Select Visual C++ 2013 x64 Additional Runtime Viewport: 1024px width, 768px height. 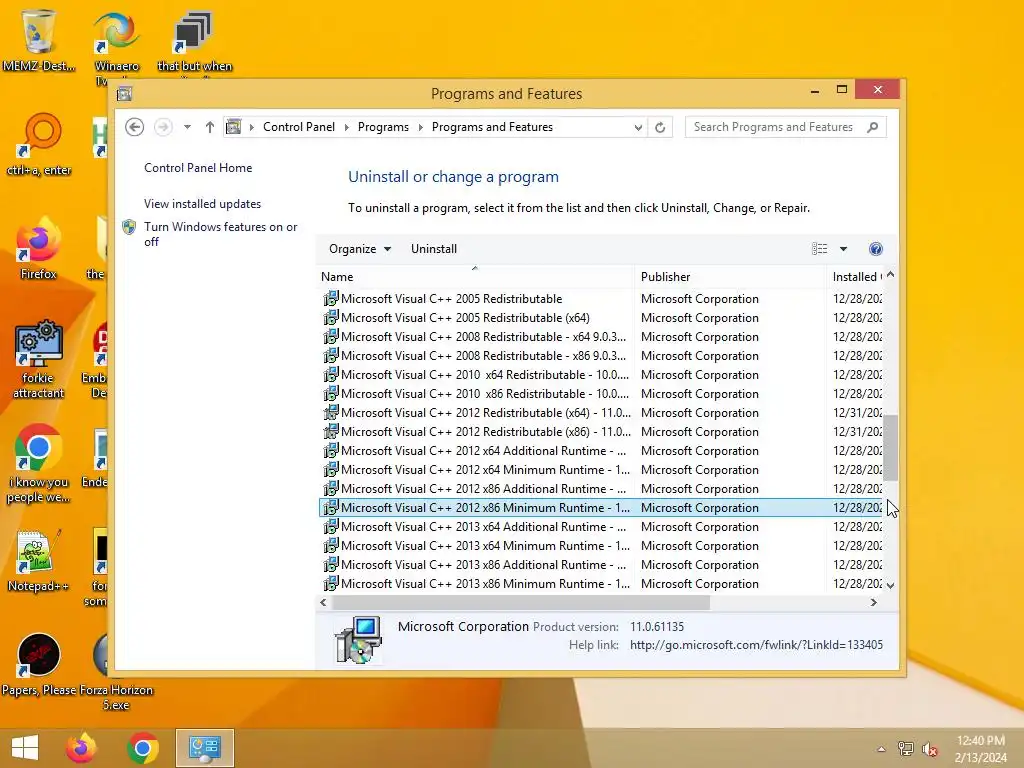pos(600,526)
